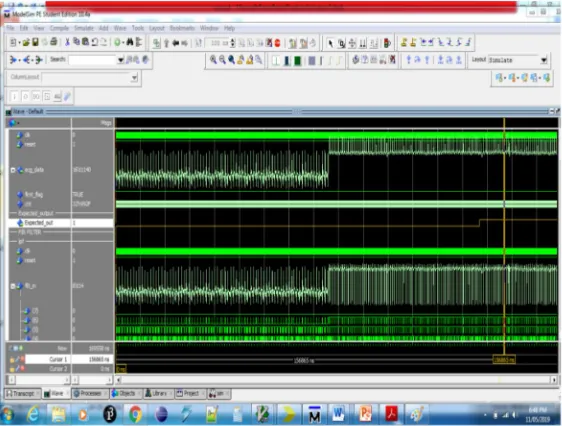The image size is (562, 426).
Task: Select the Expected_out signal row
Action: [61, 223]
